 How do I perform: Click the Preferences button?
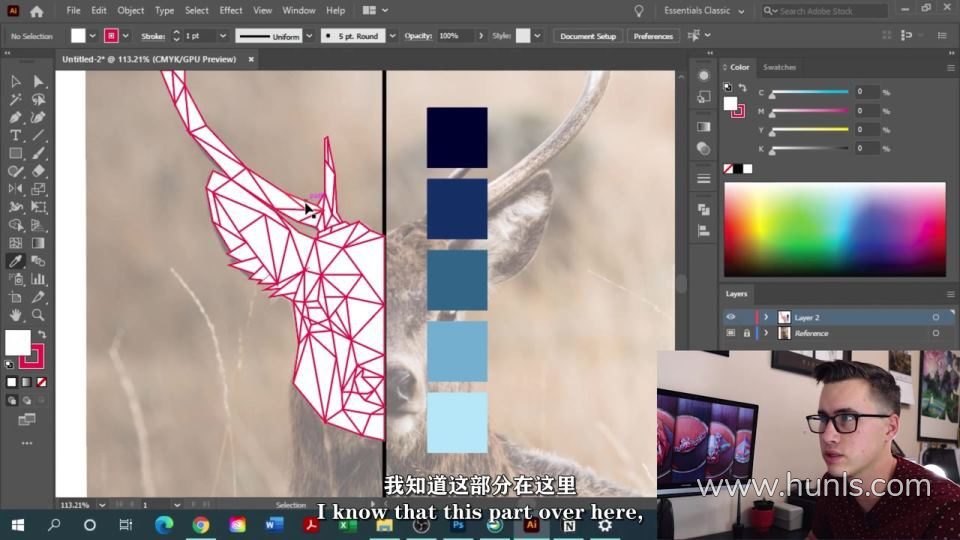(653, 36)
